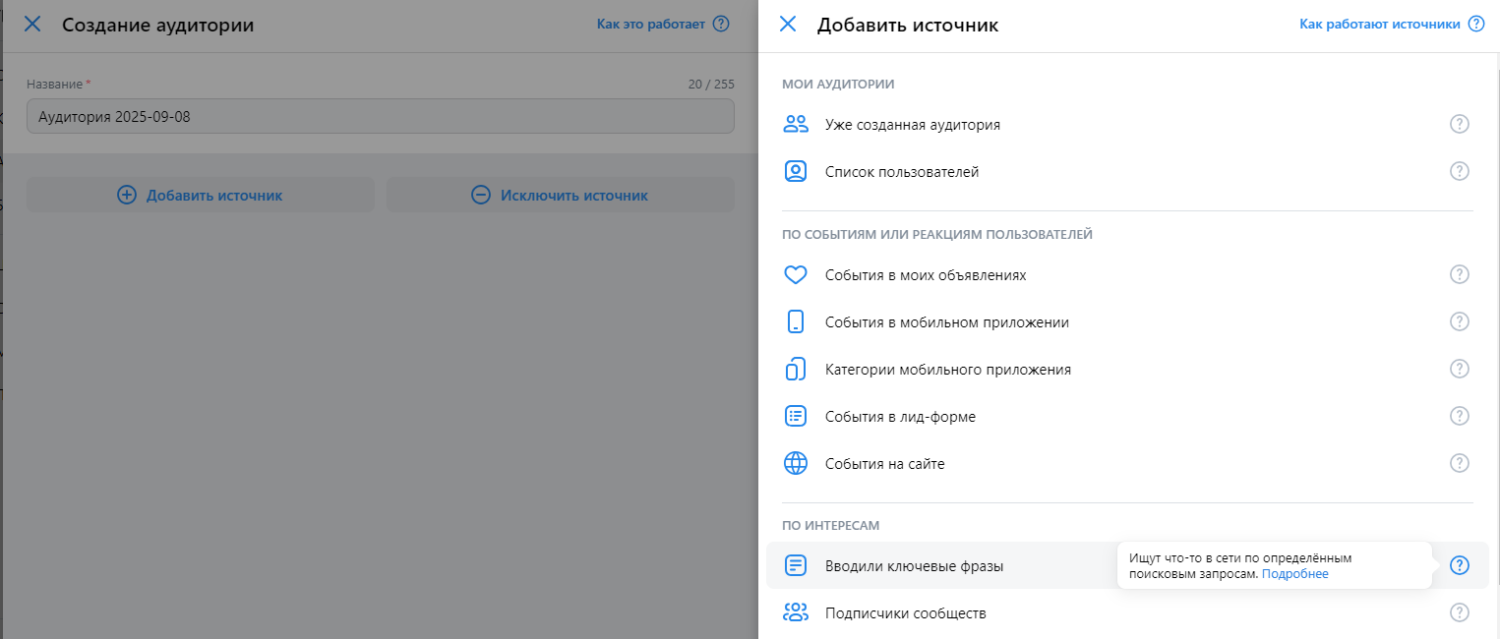Click help icon for События в мобильном приложении
The height and width of the screenshot is (639, 1500).
(x=1459, y=322)
